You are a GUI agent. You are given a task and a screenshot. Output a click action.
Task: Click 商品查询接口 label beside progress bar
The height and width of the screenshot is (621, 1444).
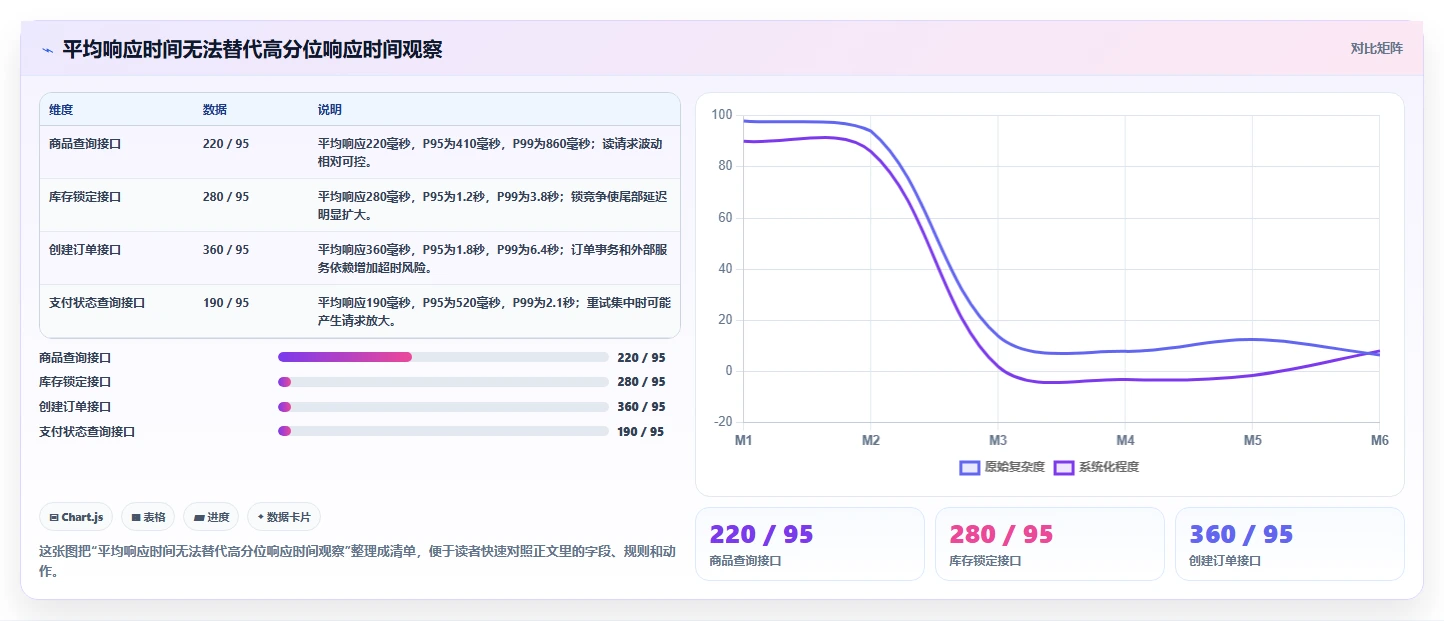click(75, 357)
